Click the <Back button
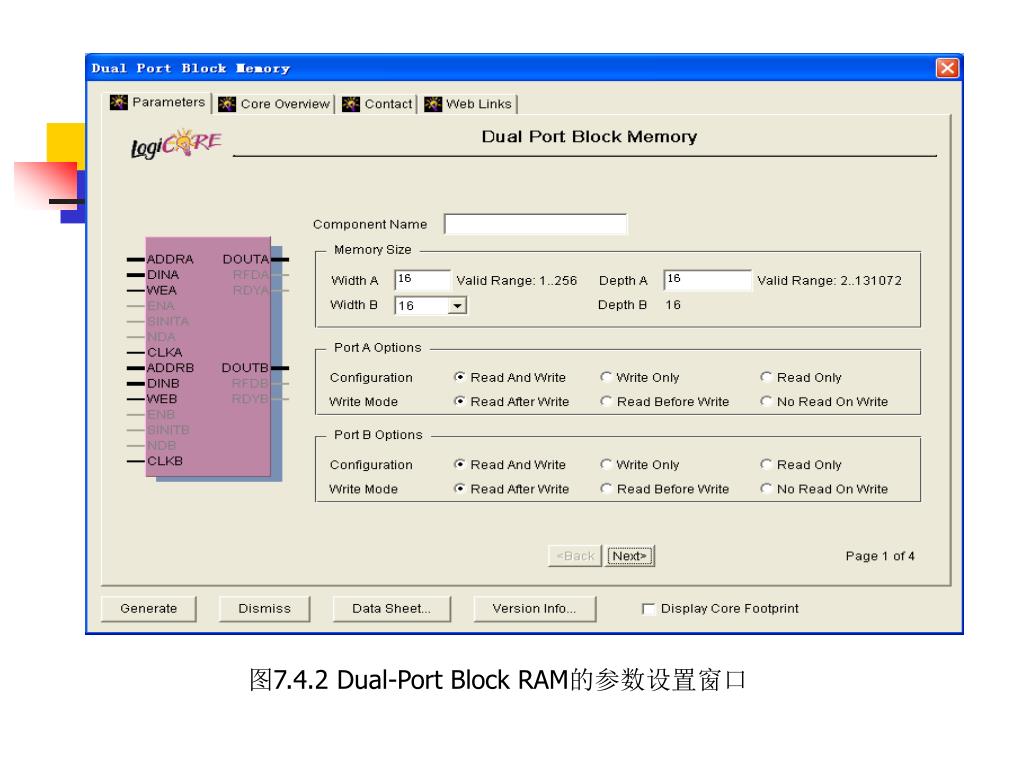This screenshot has height=768, width=1024. pyautogui.click(x=575, y=556)
